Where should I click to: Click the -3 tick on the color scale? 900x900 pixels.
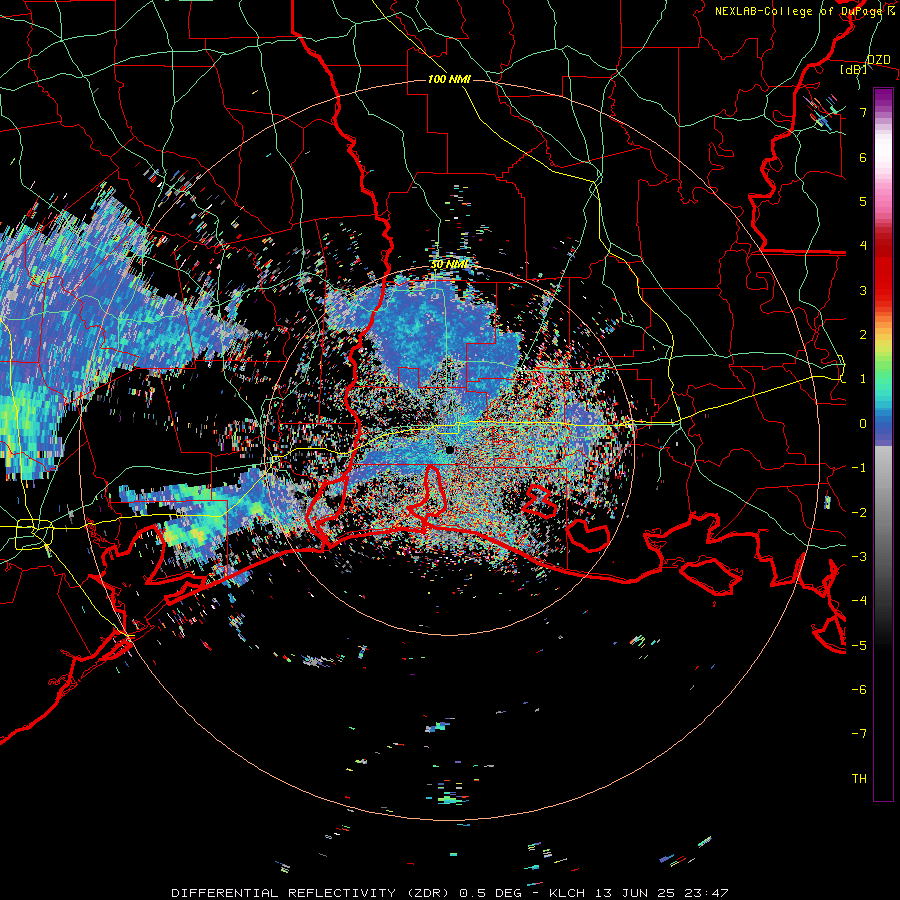pos(859,556)
